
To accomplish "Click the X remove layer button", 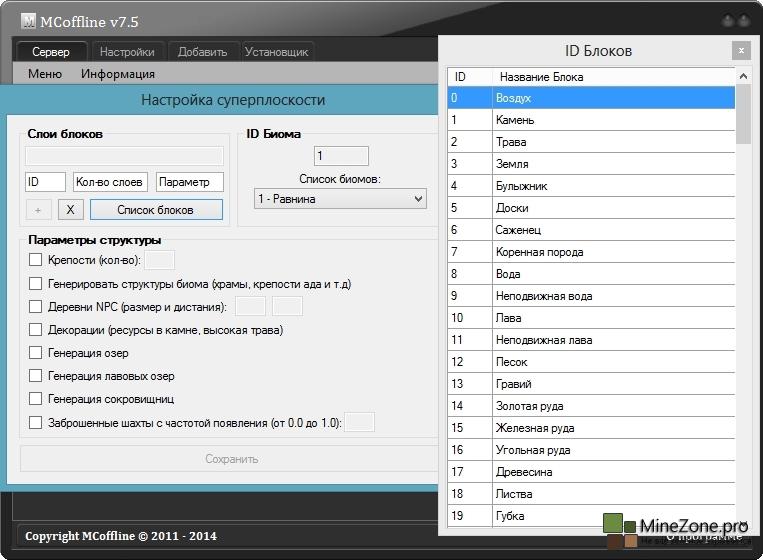I will click(70, 210).
